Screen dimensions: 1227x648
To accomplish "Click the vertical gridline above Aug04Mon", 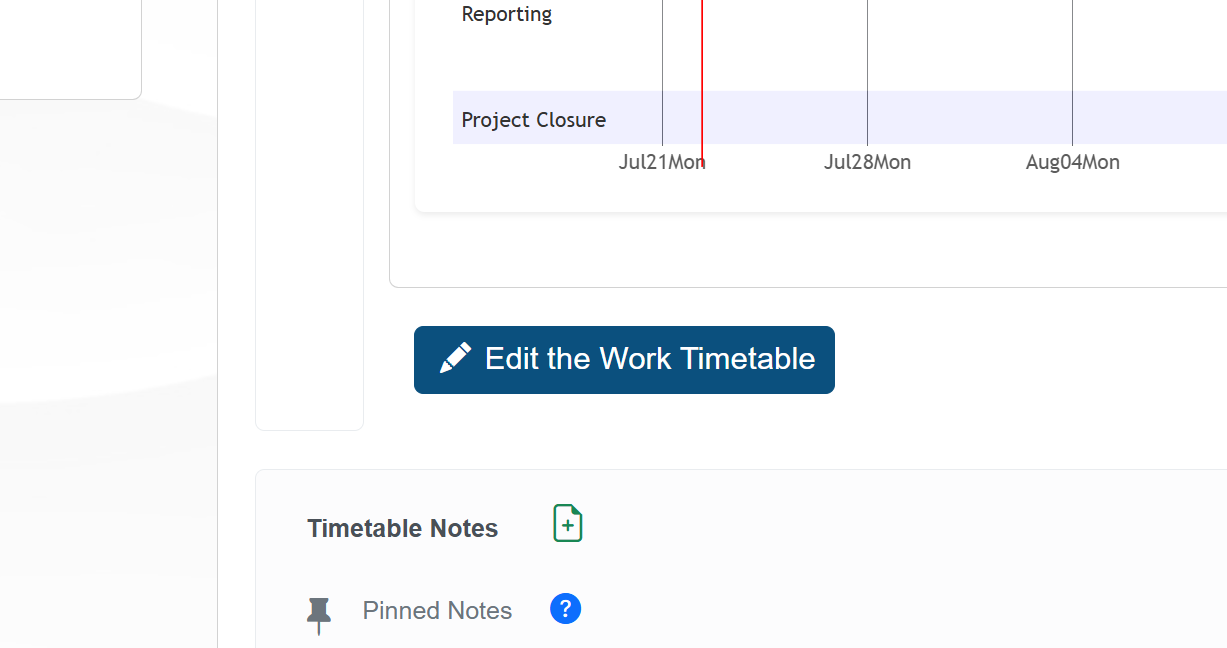I will click(1072, 60).
